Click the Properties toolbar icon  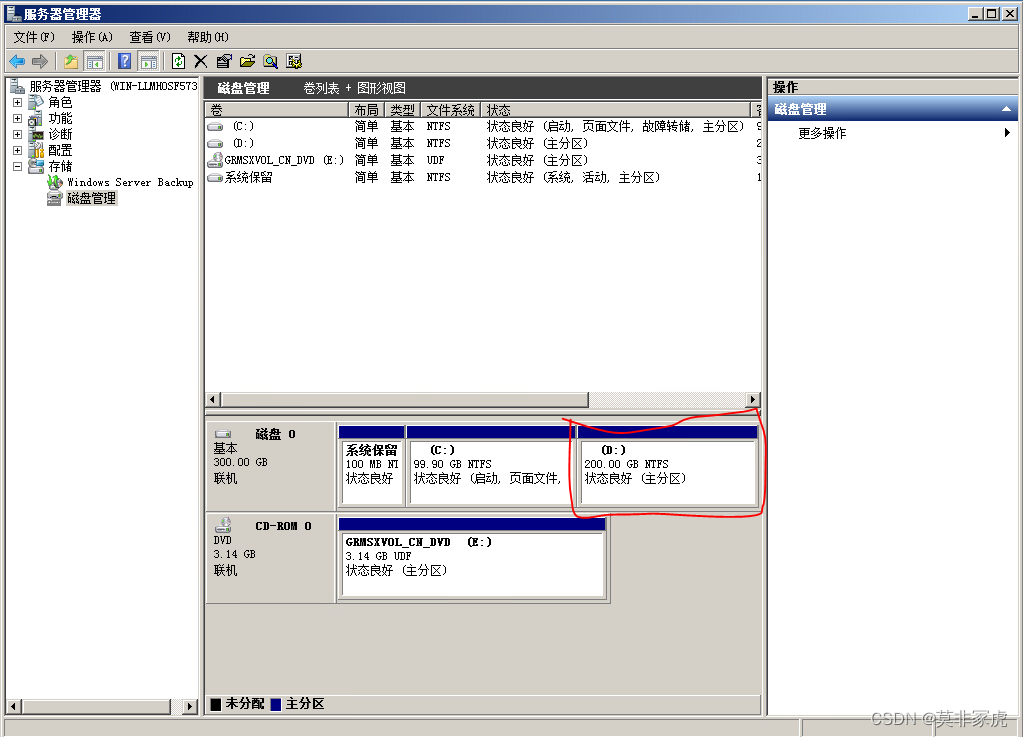click(224, 61)
